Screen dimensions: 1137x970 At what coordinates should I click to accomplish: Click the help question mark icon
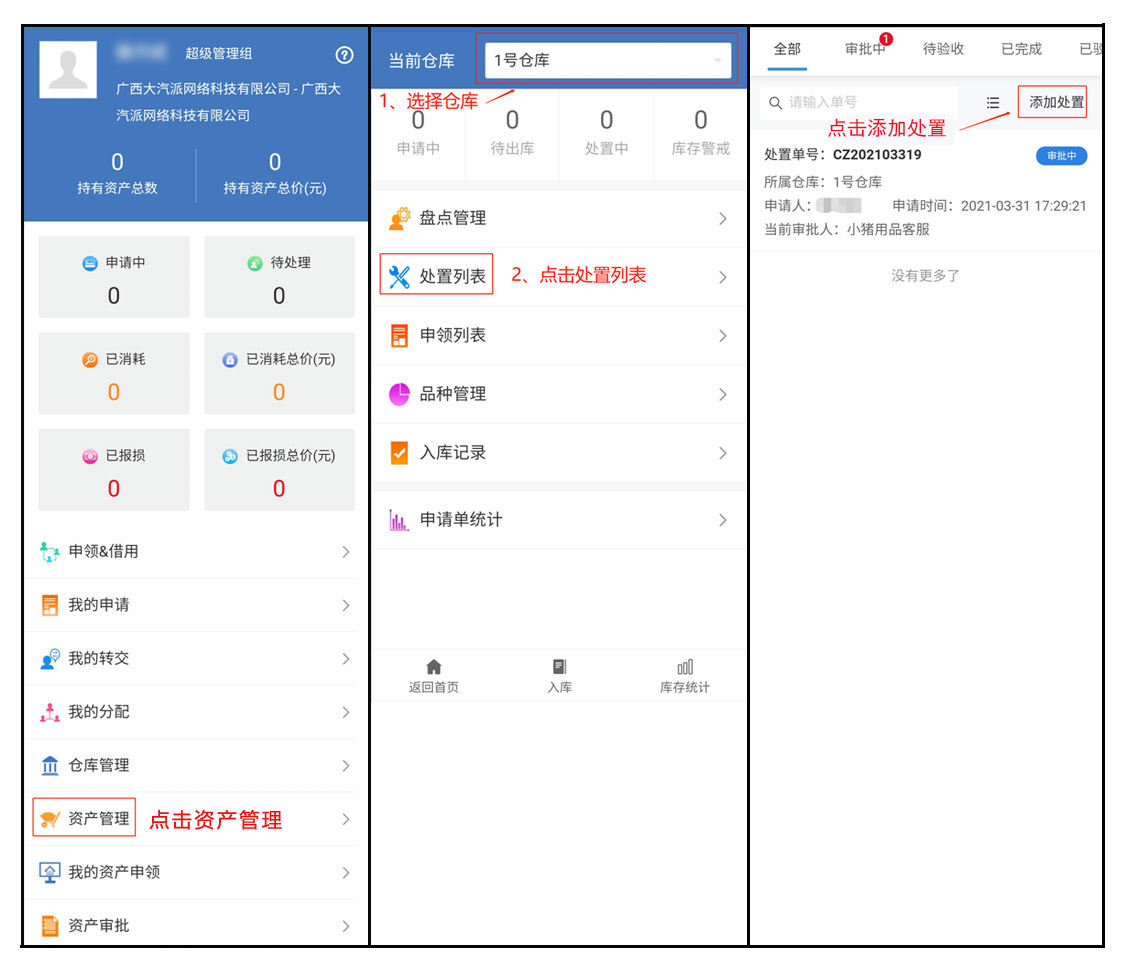[344, 55]
